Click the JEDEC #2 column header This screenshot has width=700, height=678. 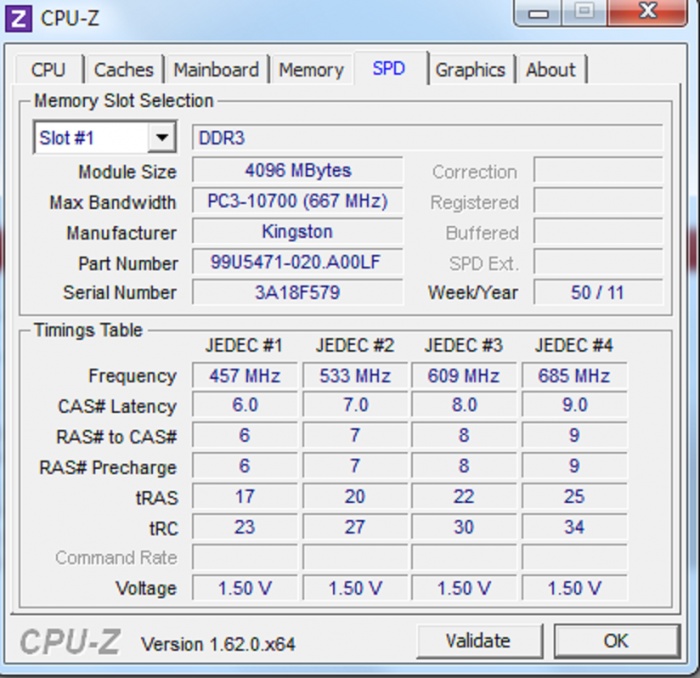click(354, 345)
